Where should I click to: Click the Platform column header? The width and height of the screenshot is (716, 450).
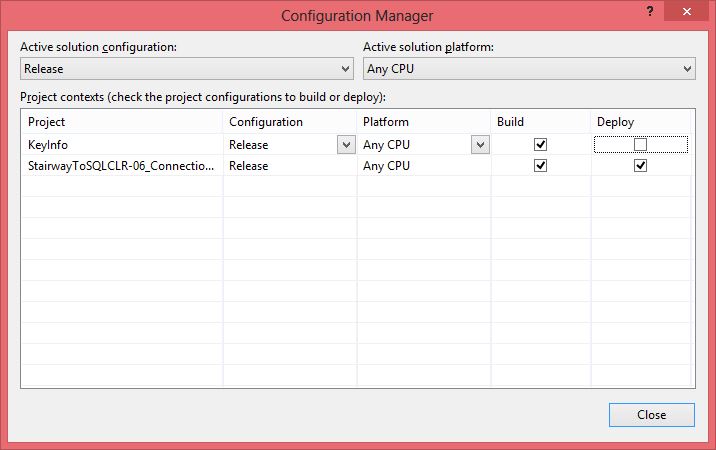[423, 122]
